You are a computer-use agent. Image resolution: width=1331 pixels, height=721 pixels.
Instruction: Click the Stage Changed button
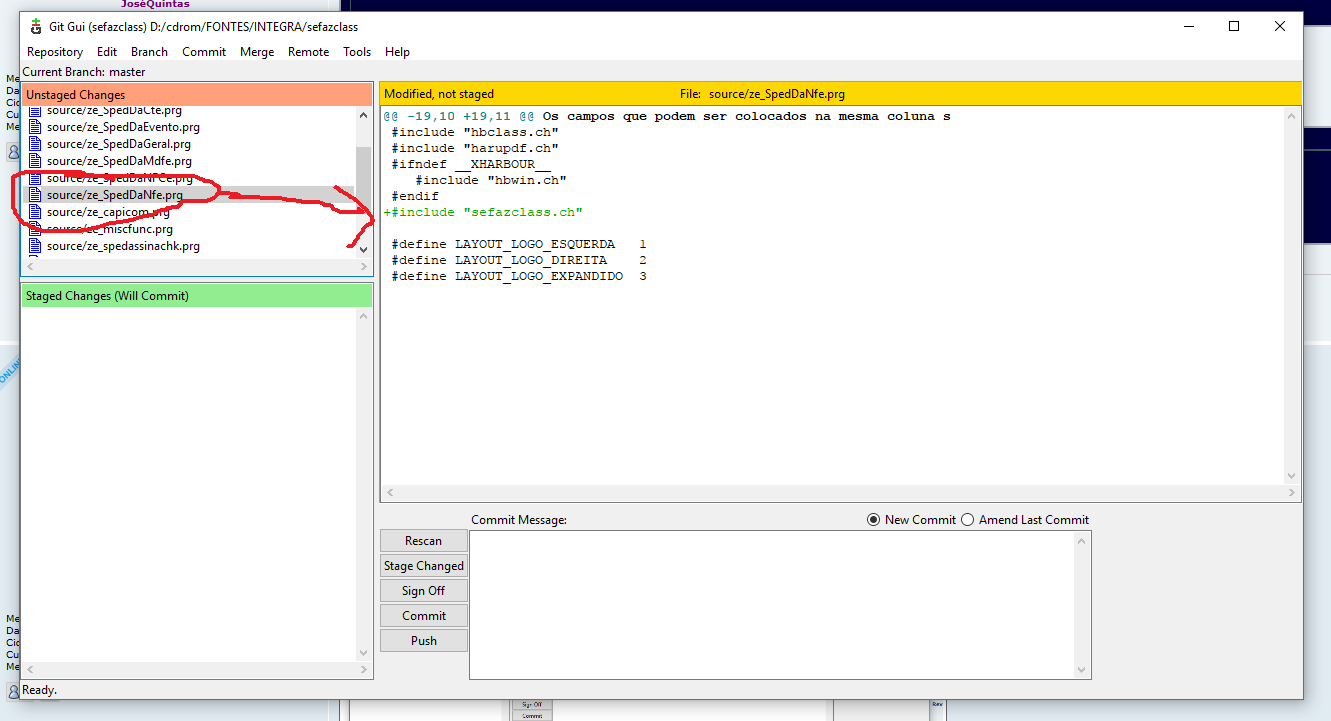pyautogui.click(x=424, y=566)
